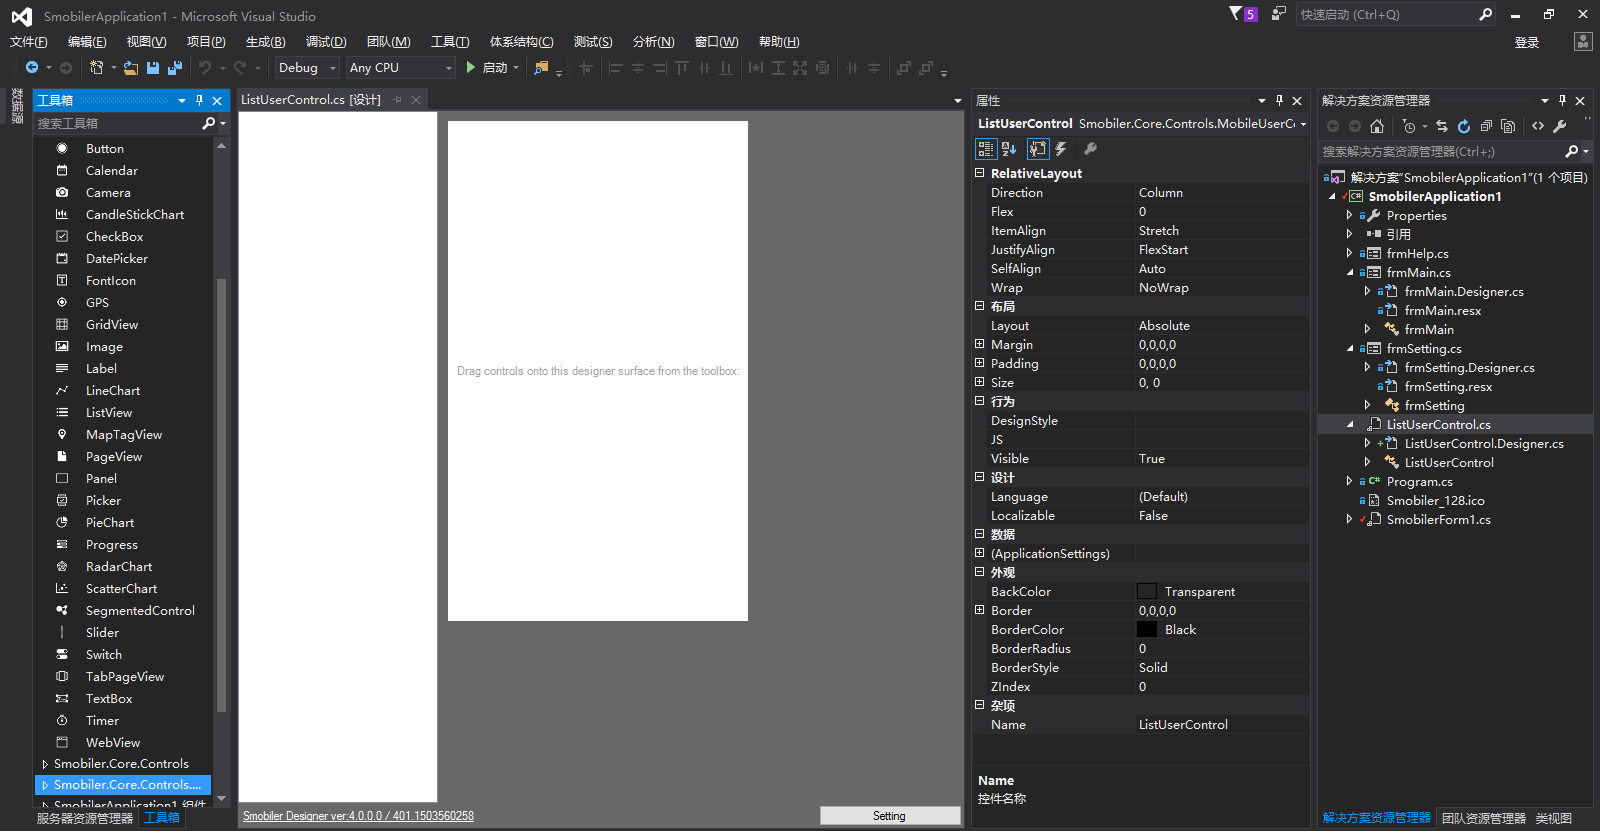Image resolution: width=1600 pixels, height=831 pixels.
Task: Click the search icon in toolbox search box
Action: (x=208, y=123)
